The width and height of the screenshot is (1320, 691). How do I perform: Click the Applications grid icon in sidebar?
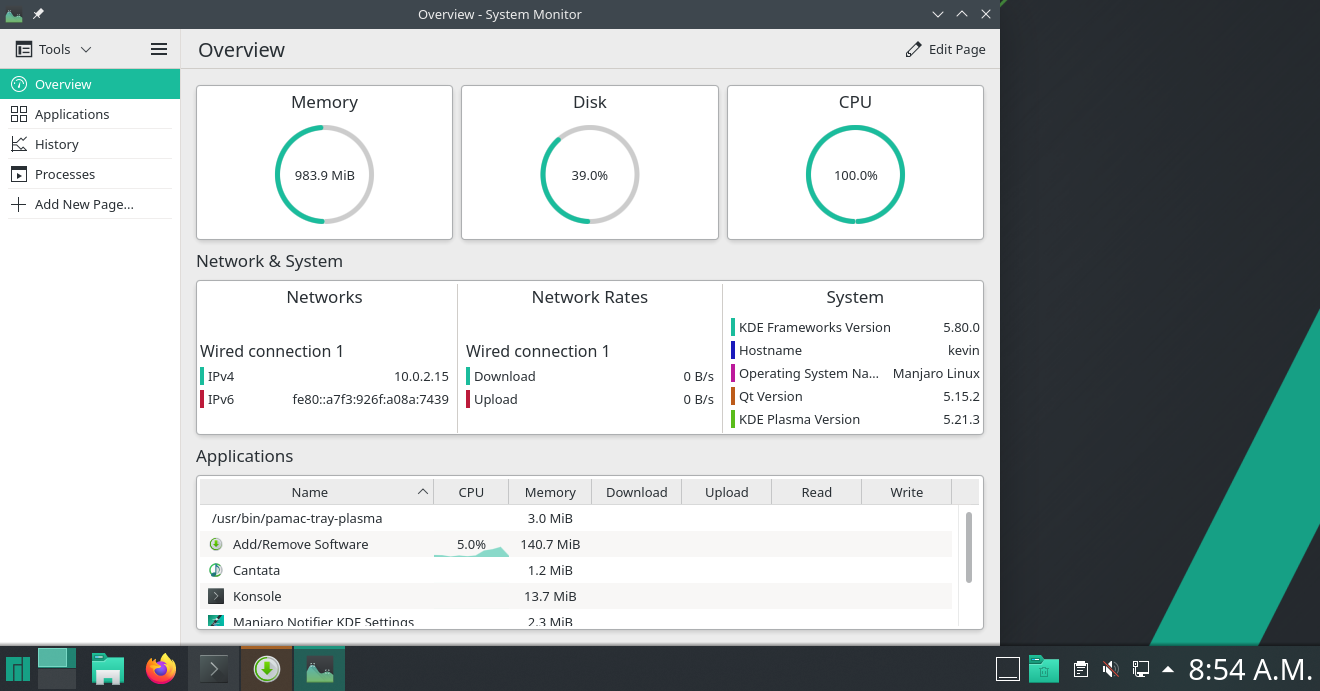pos(18,114)
